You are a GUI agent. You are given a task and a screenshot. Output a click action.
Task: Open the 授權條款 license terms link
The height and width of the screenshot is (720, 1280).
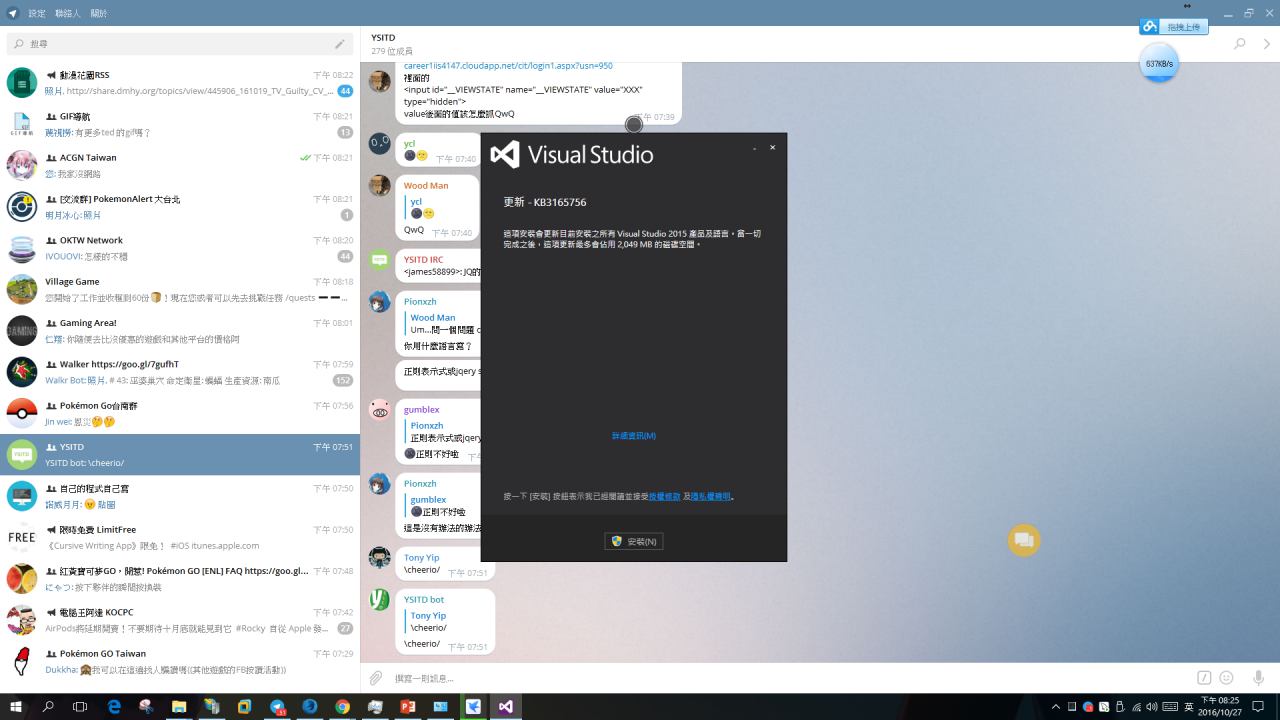[665, 497]
